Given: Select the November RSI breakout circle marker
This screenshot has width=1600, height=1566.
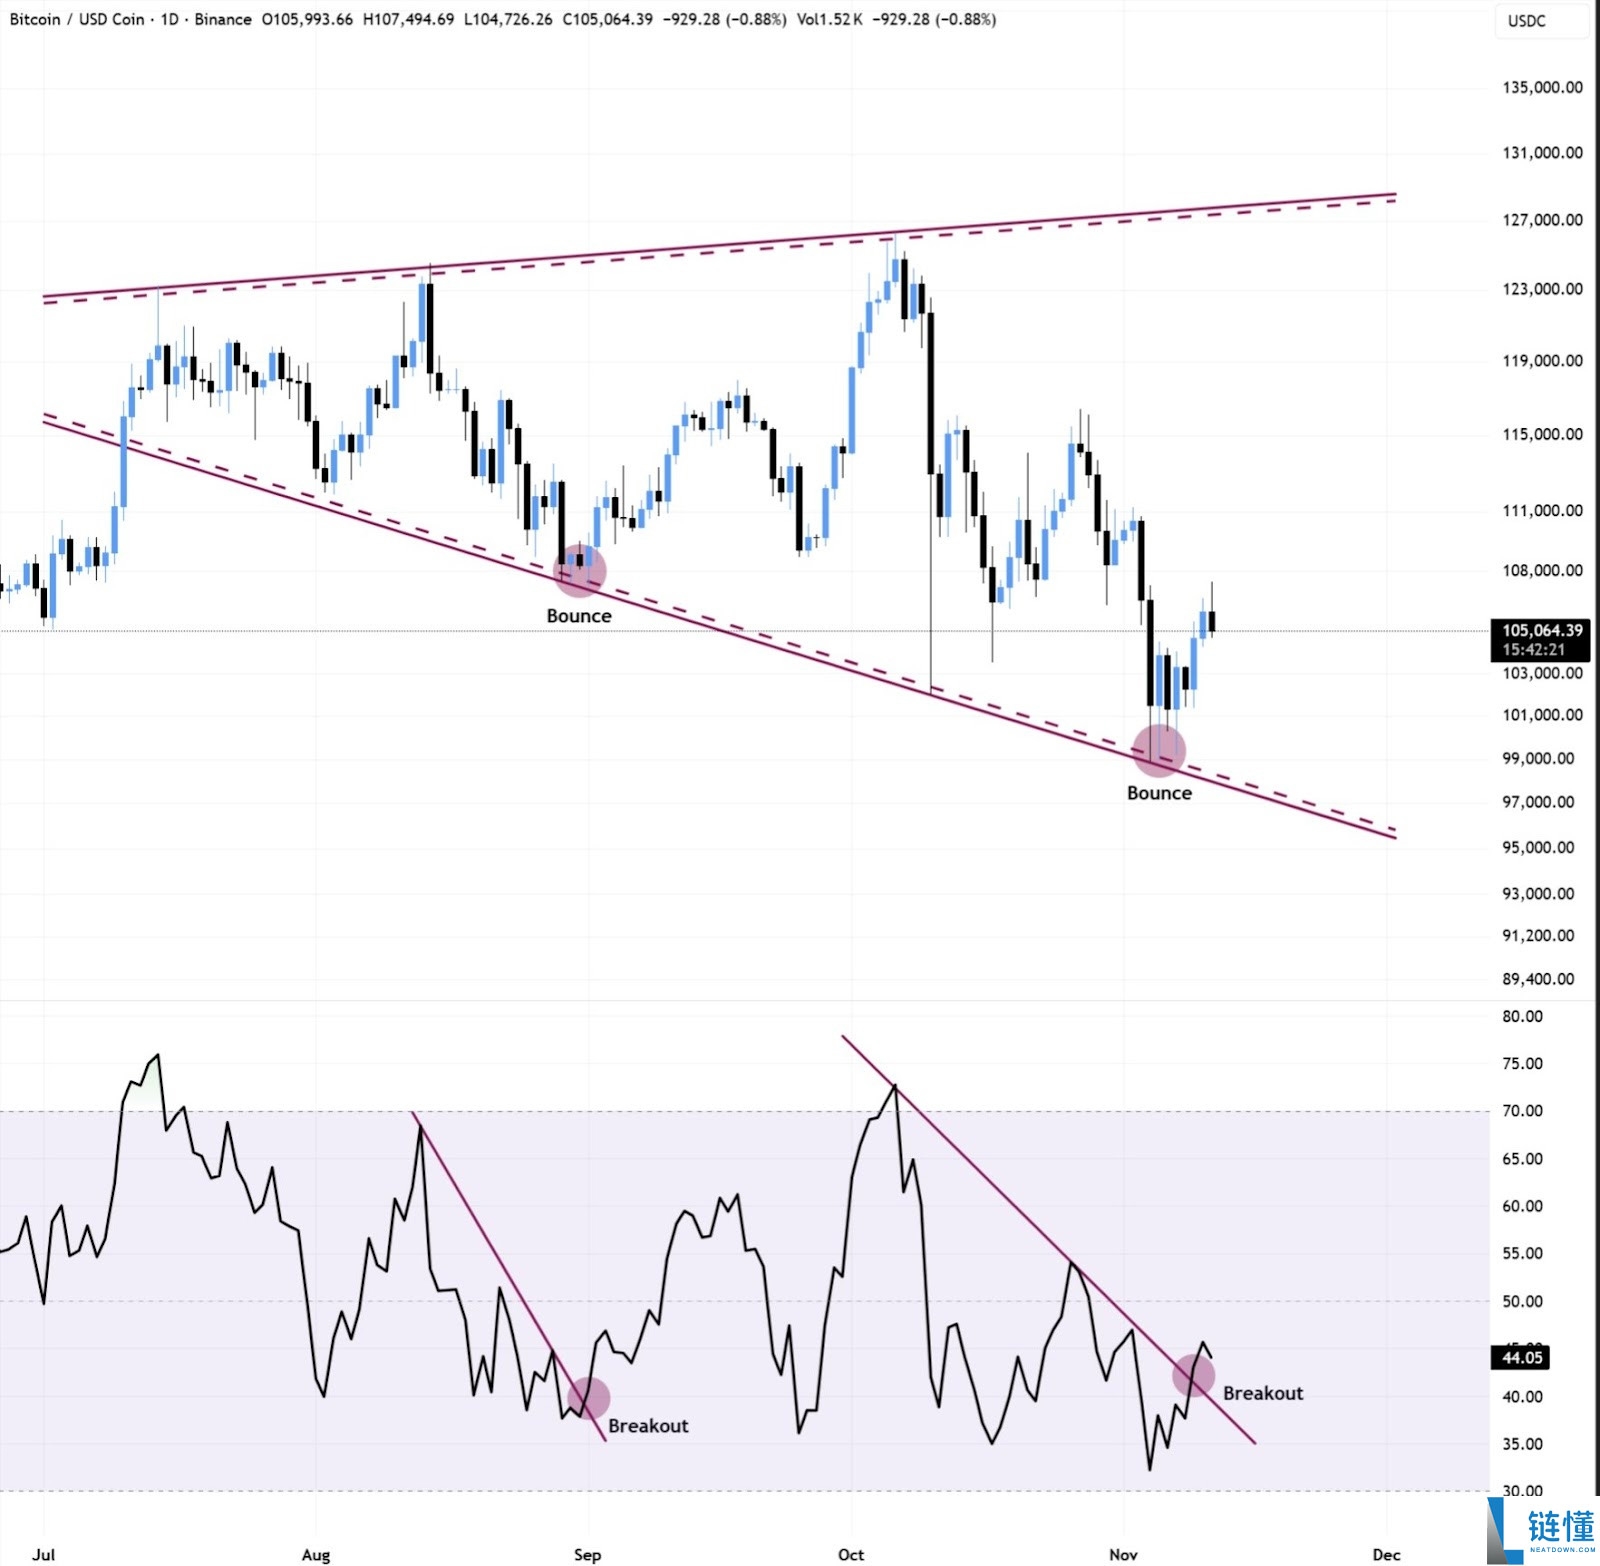Looking at the screenshot, I should pos(1193,1376).
